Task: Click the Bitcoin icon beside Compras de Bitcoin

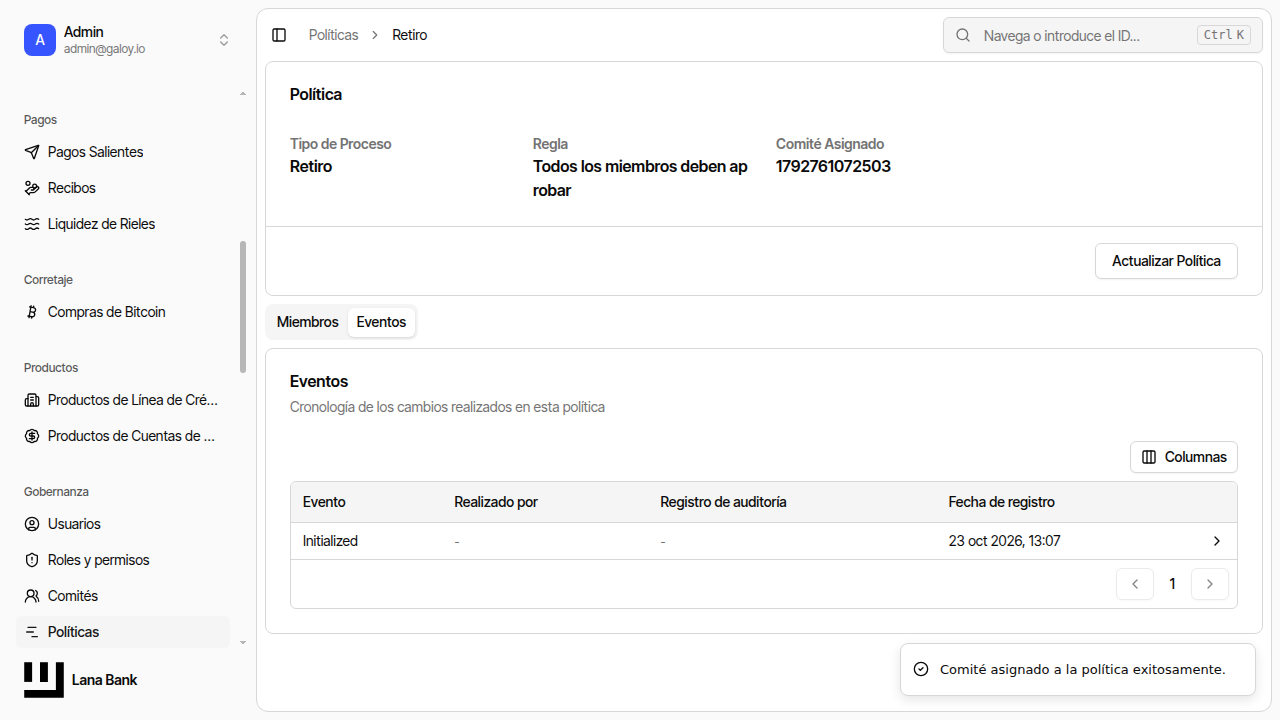Action: tap(32, 312)
